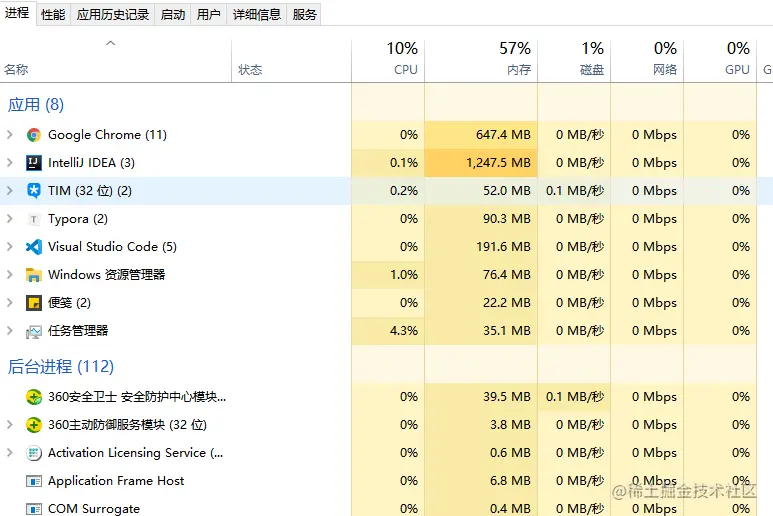Select the Google Chrome (11) row name
The width and height of the screenshot is (773, 516).
(x=107, y=135)
